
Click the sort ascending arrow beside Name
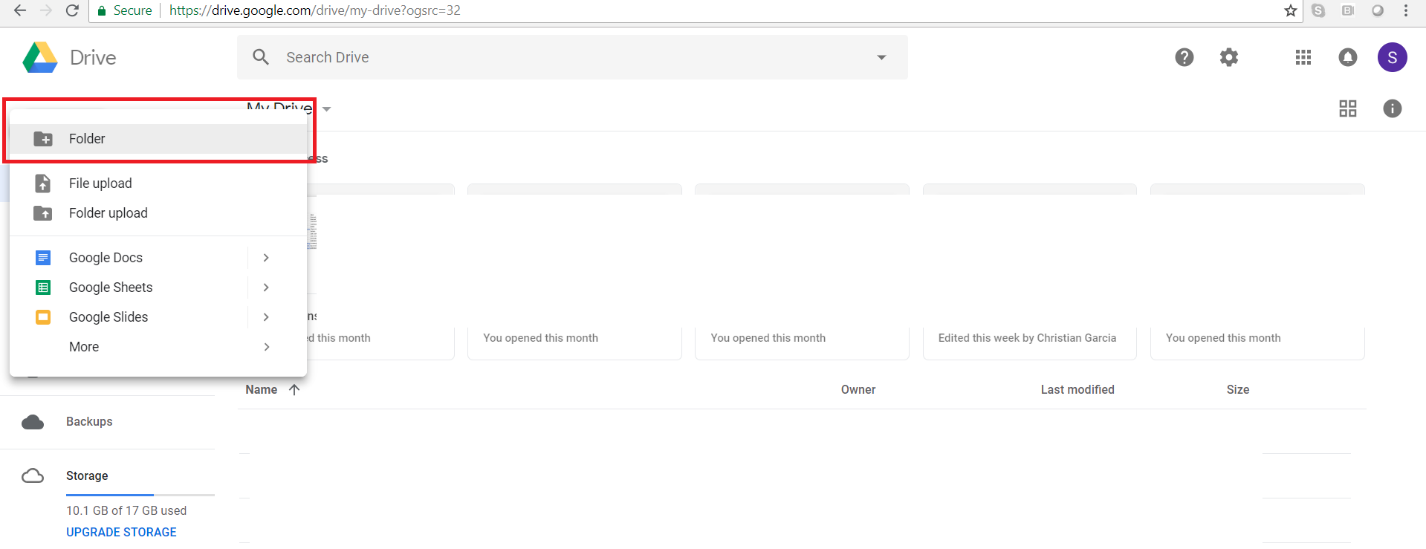pyautogui.click(x=294, y=390)
